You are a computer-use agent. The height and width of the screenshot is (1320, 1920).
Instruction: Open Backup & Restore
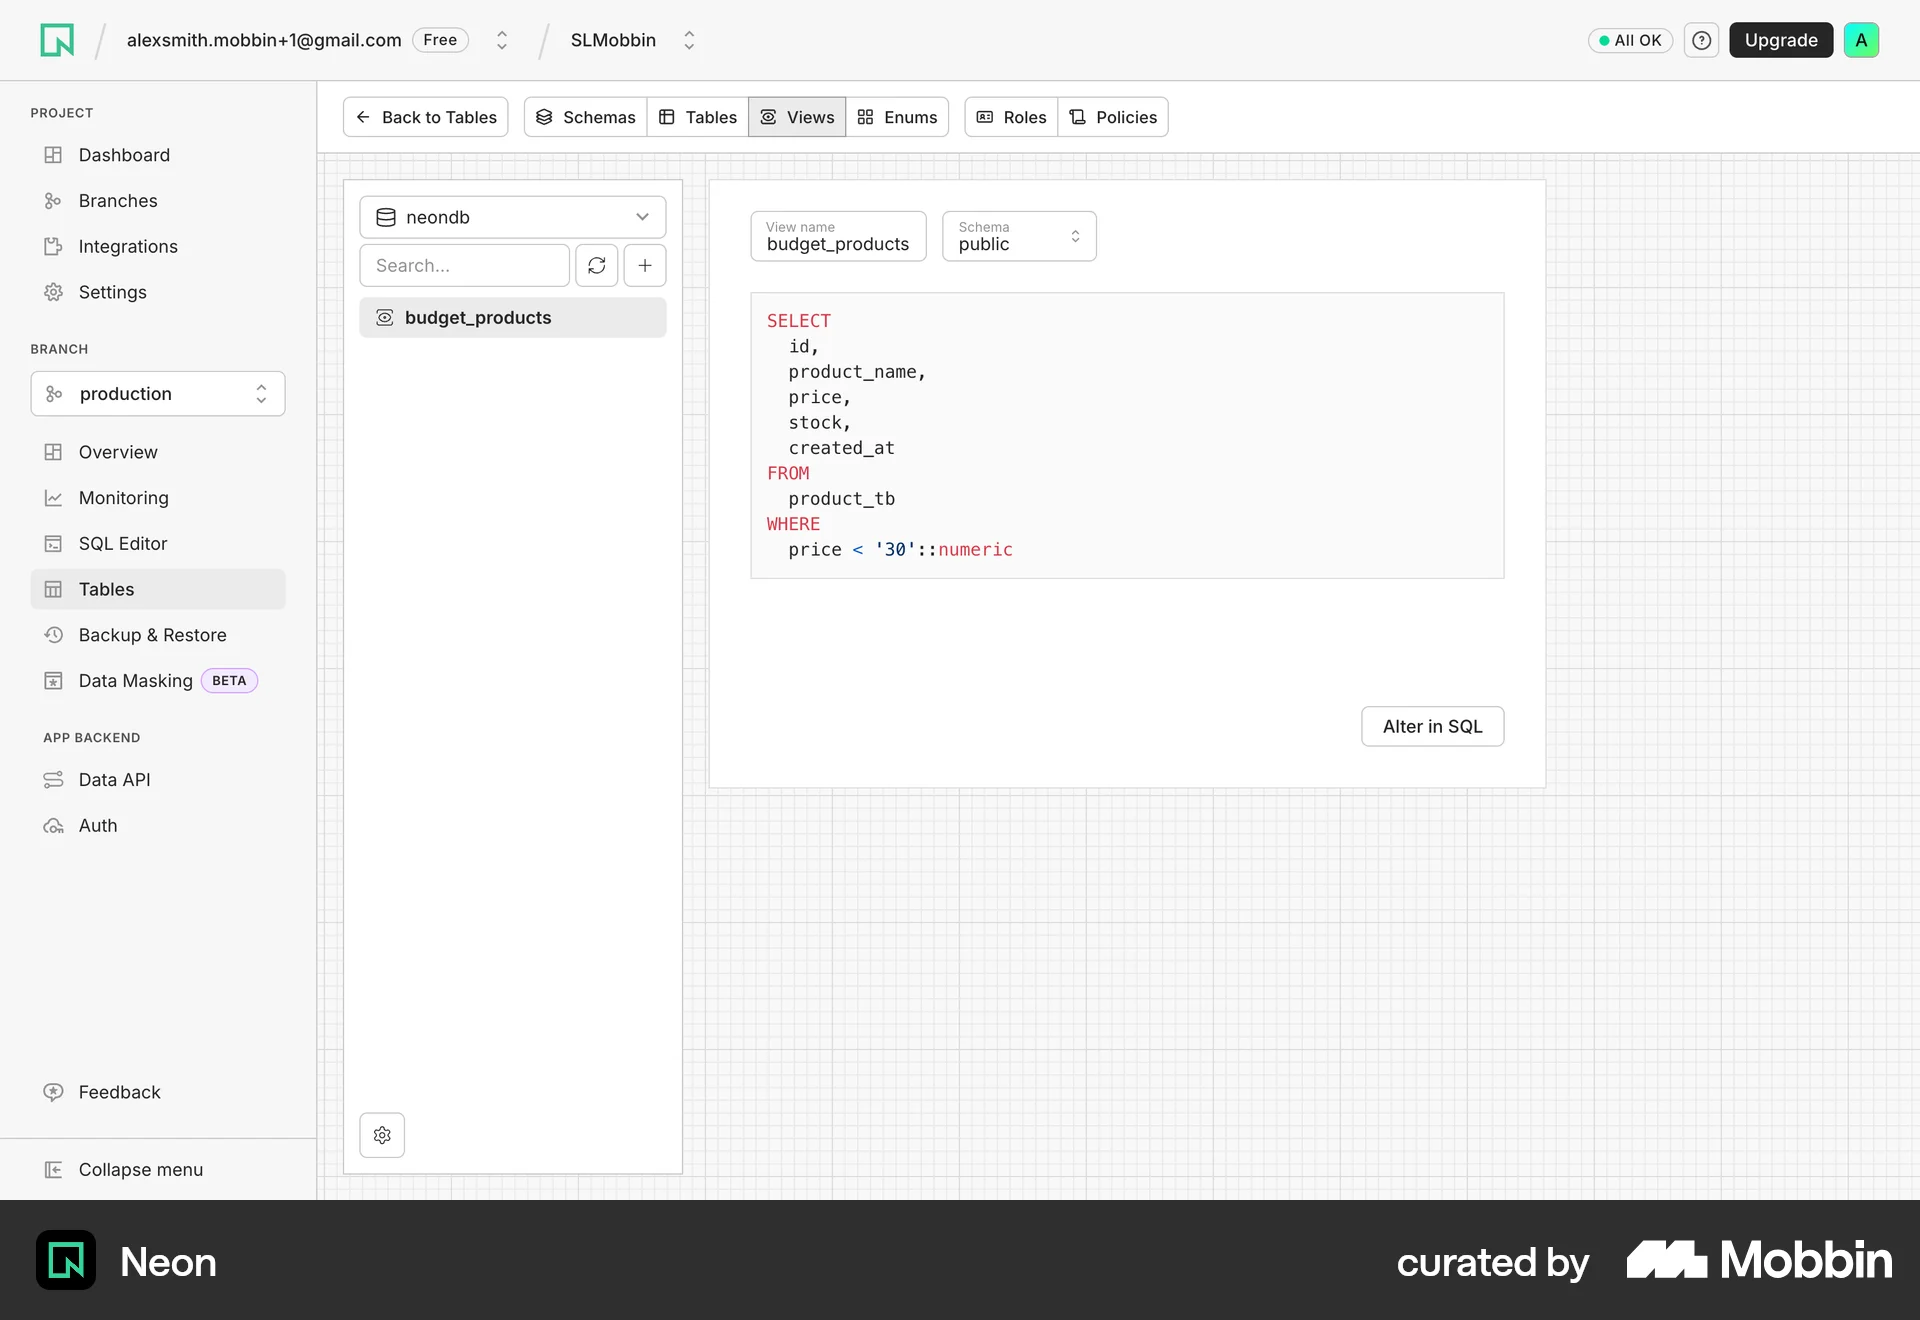pos(158,635)
